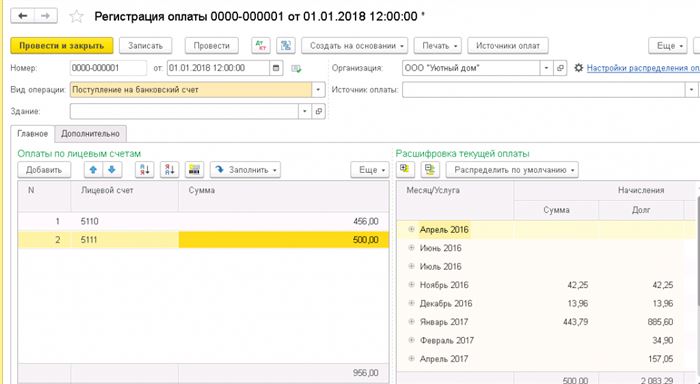The height and width of the screenshot is (384, 700).
Task: Click the green icon after the date field
Action: [x=296, y=69]
